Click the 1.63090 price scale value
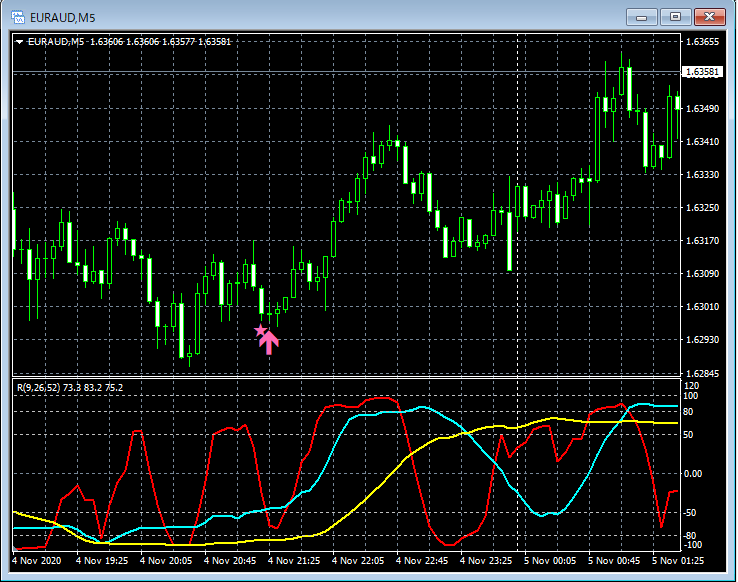Image resolution: width=738 pixels, height=582 pixels. click(x=702, y=273)
